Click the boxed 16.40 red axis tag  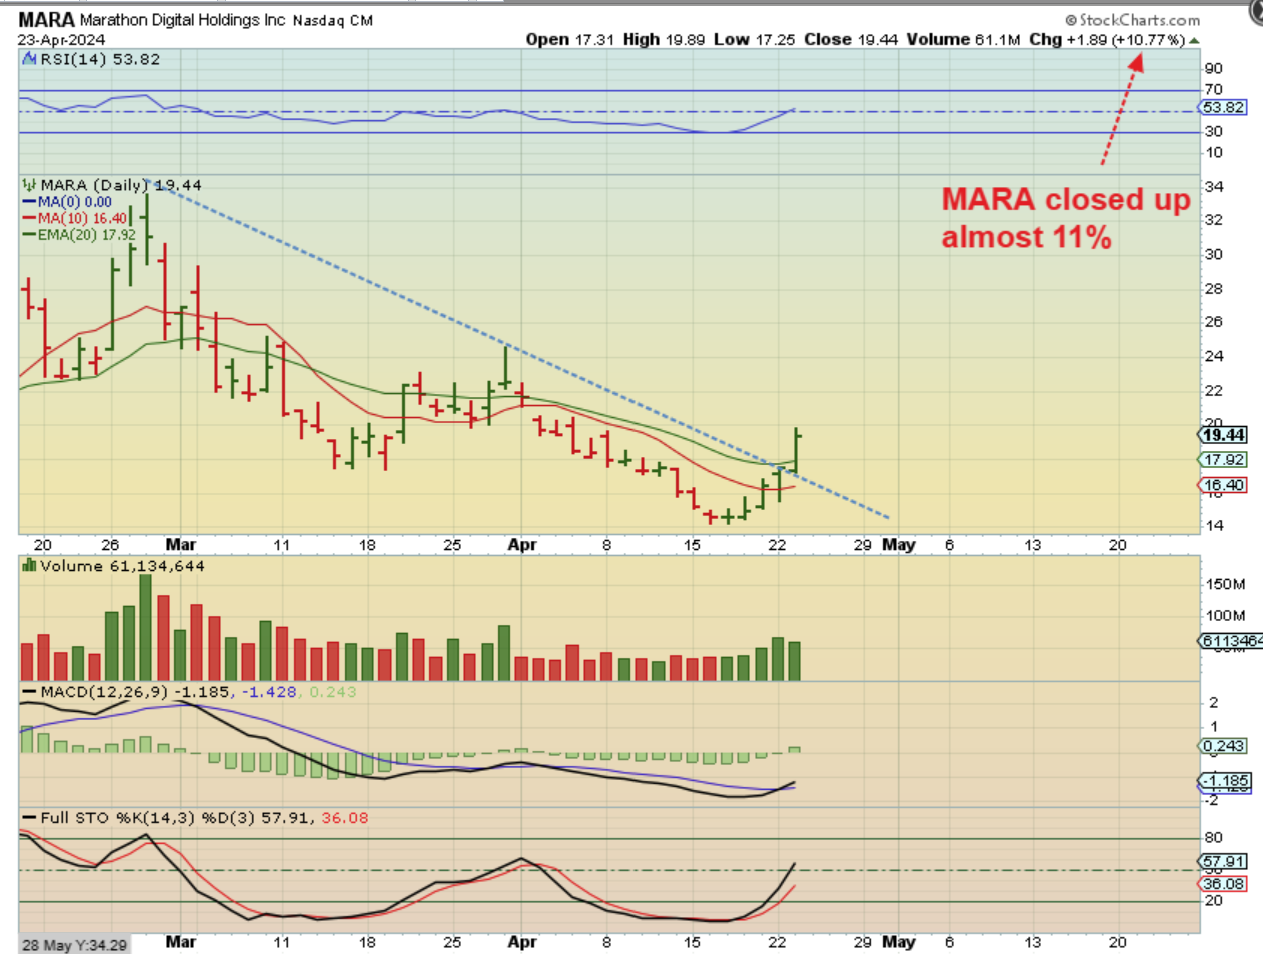click(1224, 485)
